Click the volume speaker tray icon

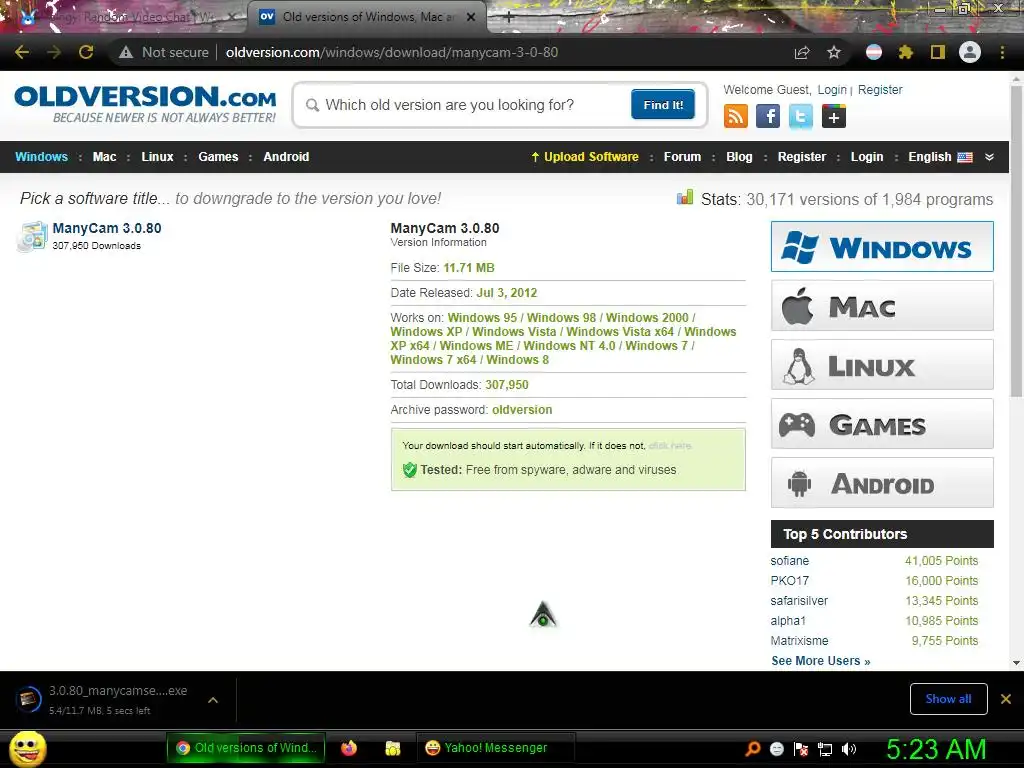coord(849,749)
